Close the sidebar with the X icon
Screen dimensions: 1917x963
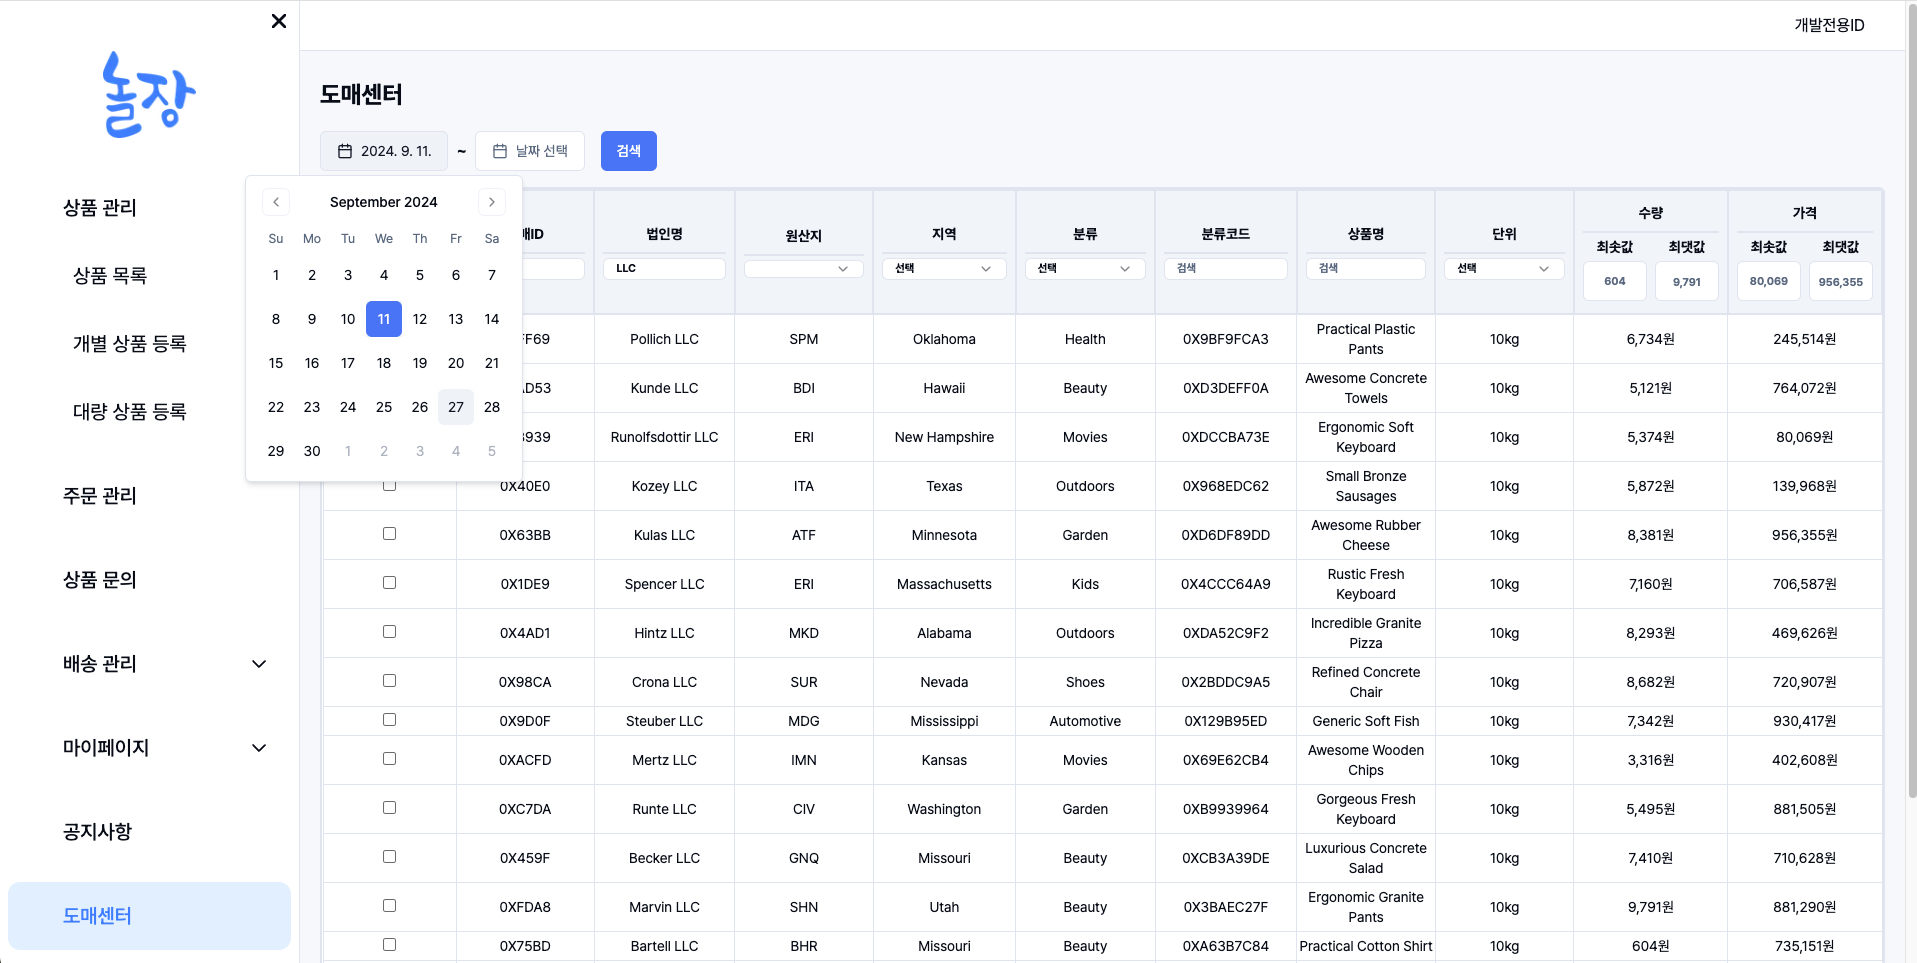click(279, 21)
